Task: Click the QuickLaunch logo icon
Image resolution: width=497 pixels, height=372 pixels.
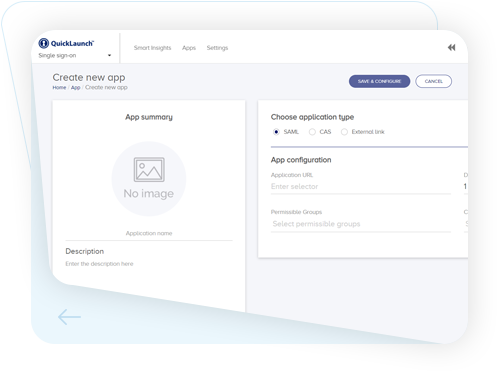Action: [x=44, y=43]
